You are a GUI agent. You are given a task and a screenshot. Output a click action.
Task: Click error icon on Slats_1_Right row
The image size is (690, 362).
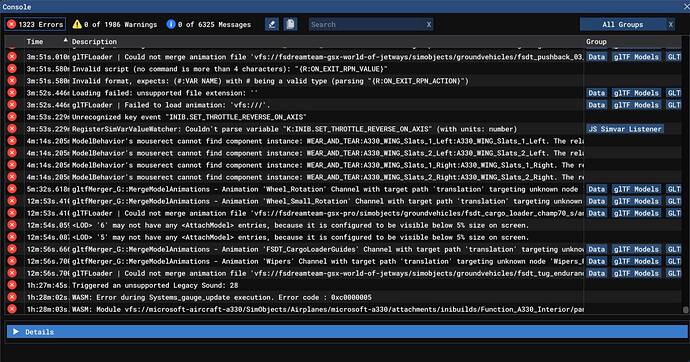(12, 165)
